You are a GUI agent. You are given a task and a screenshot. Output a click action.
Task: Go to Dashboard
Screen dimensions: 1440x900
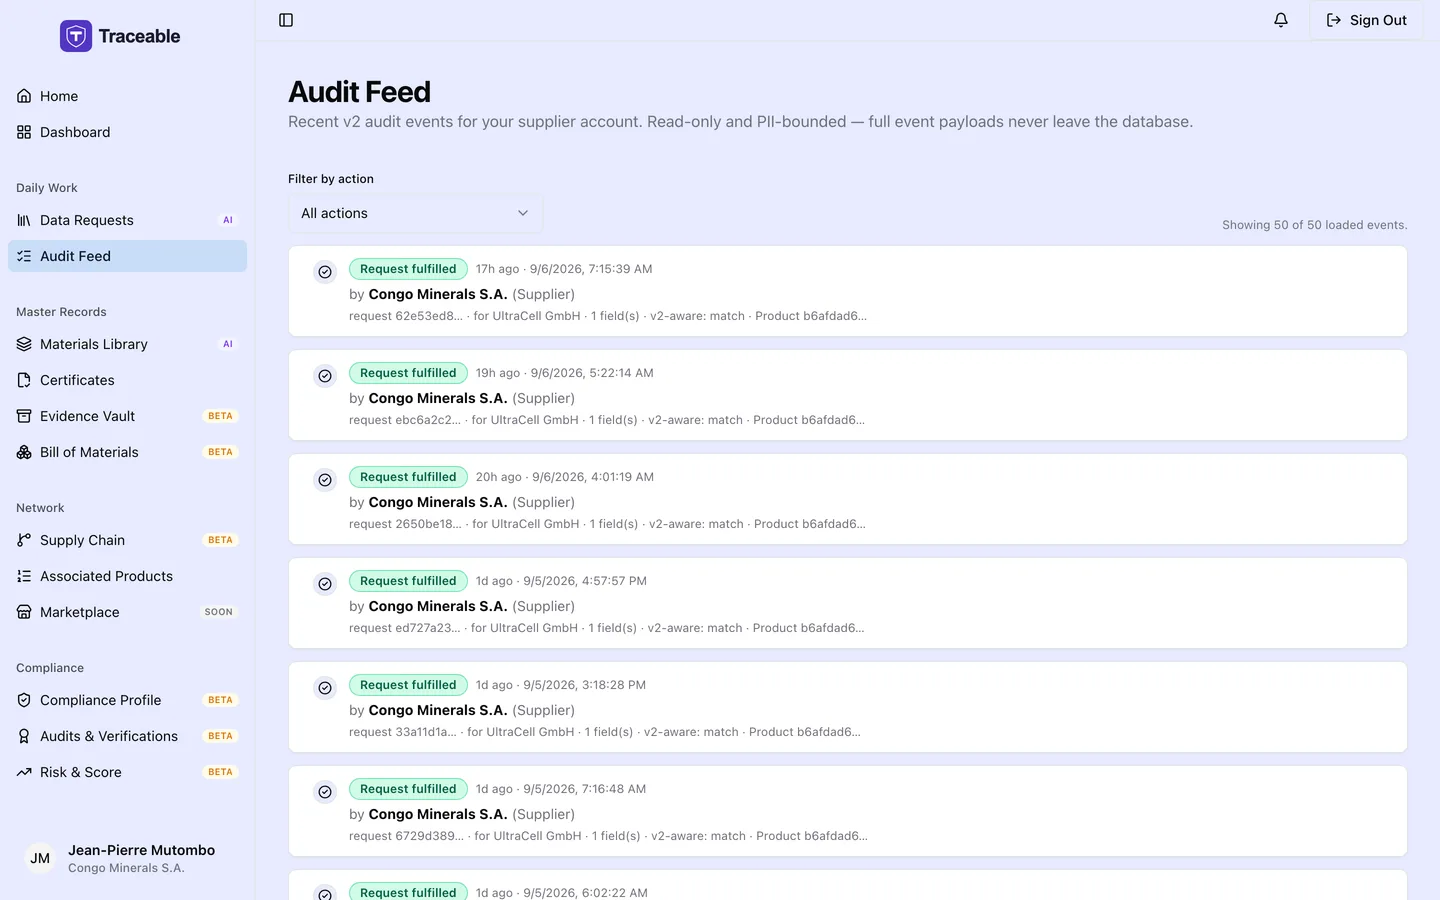127,132
